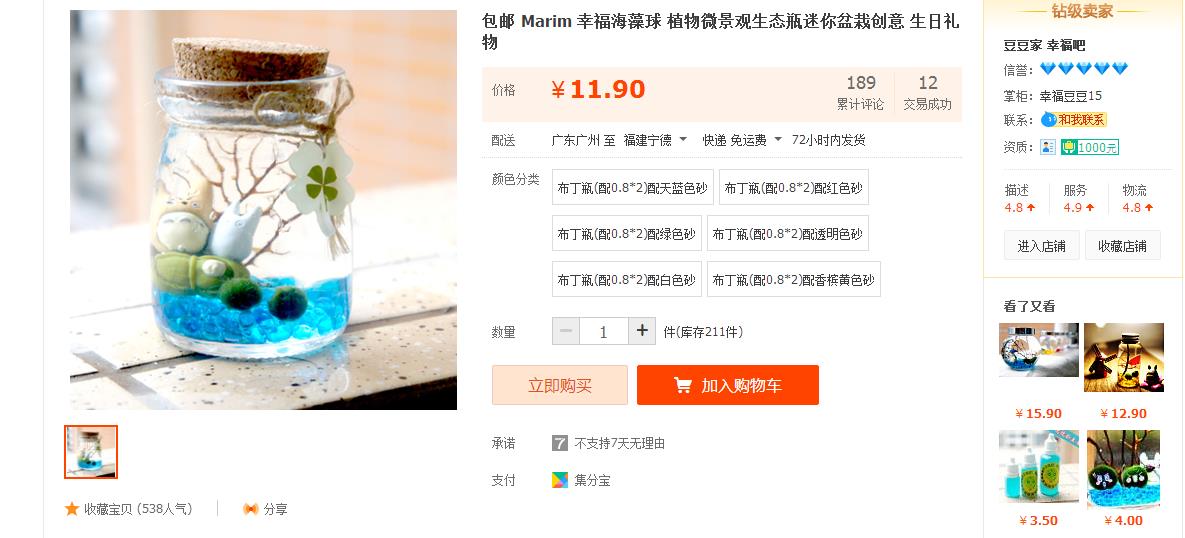
Task: Open the 福建宁德 destination dropdown
Action: pos(655,140)
